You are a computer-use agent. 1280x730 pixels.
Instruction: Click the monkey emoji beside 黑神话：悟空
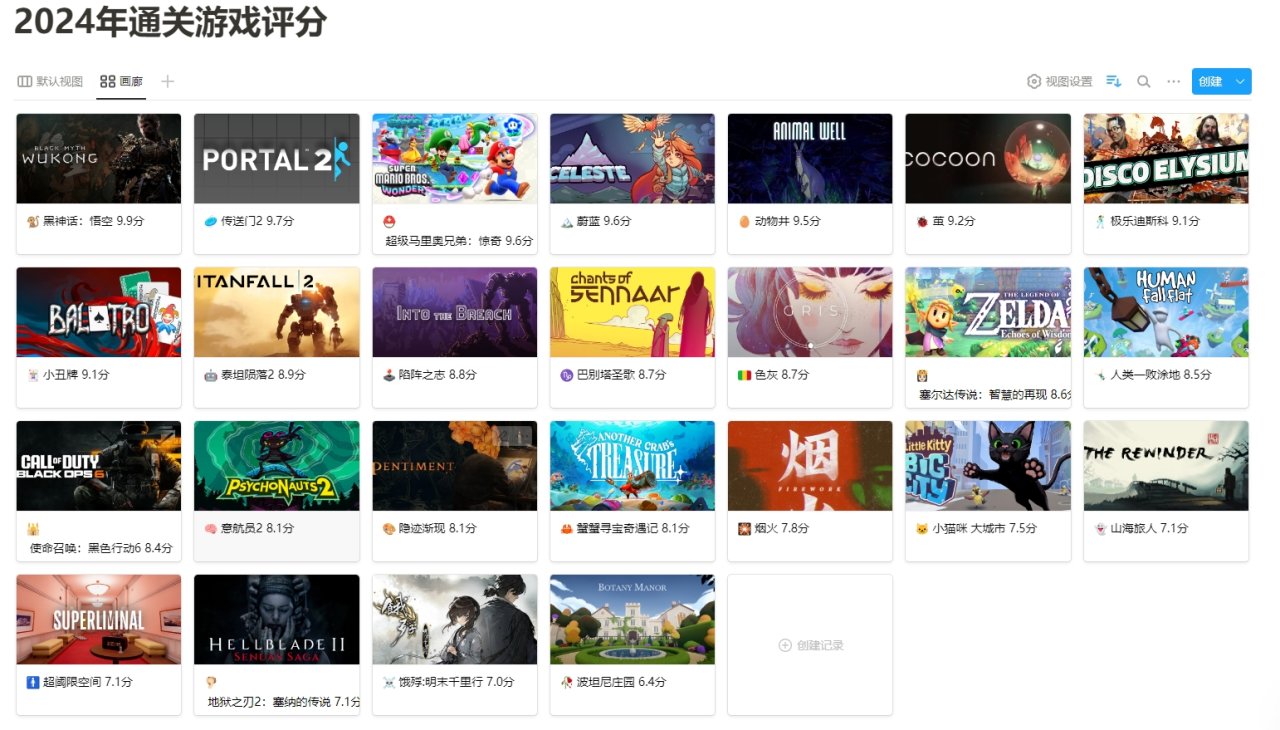32,221
